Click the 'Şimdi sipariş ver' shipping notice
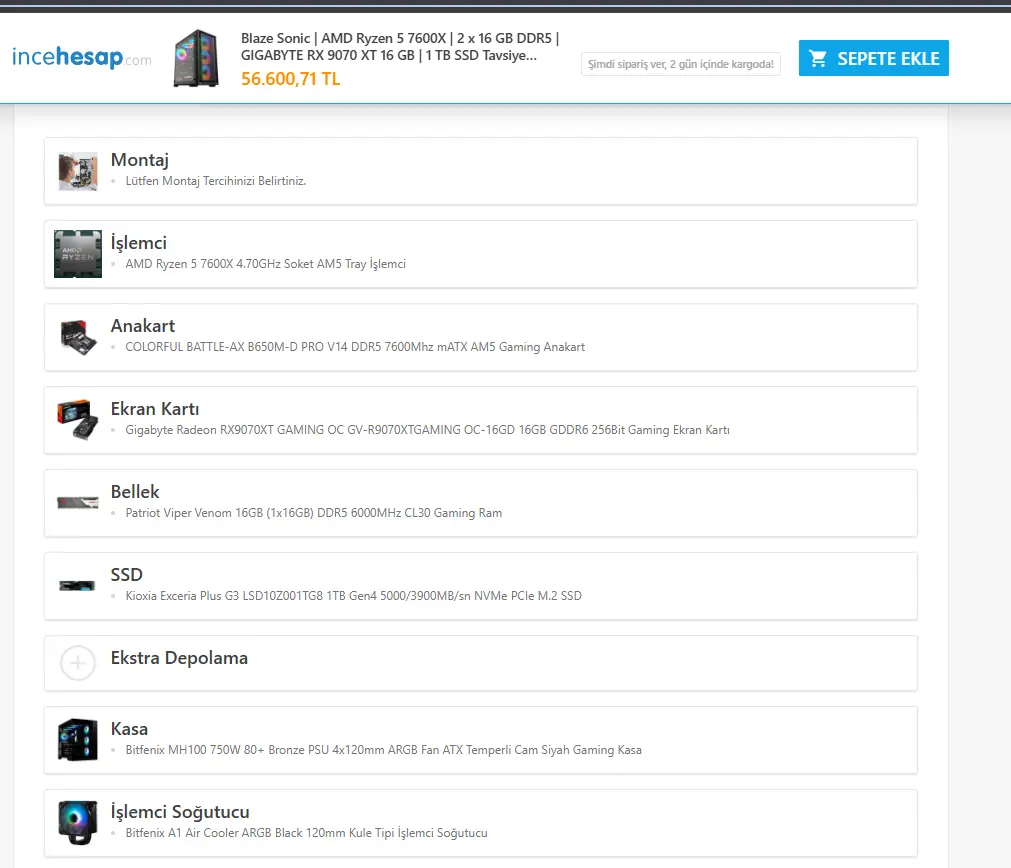1011x868 pixels. (x=680, y=64)
